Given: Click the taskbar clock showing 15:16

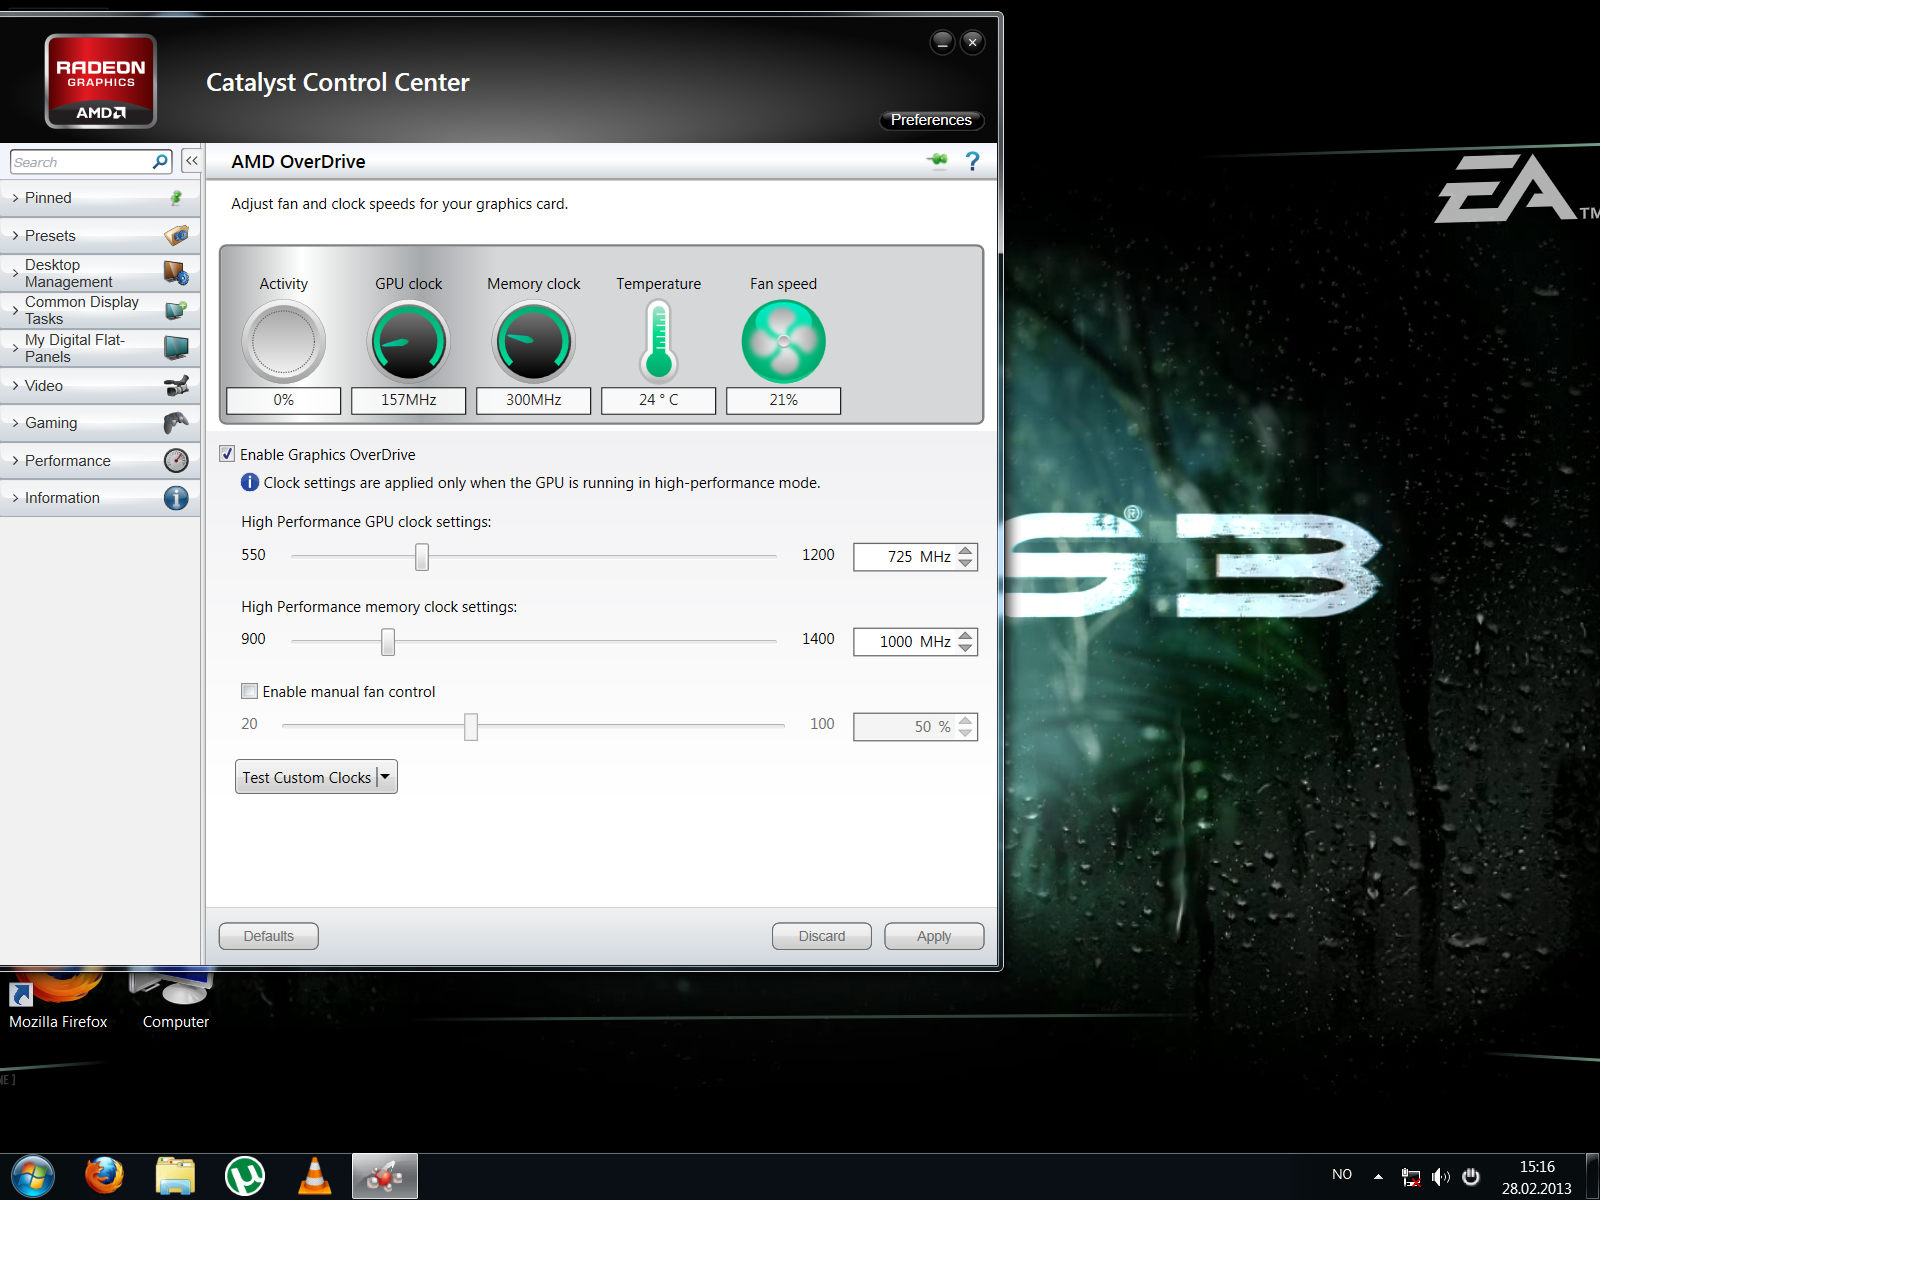Looking at the screenshot, I should pos(1537,1178).
